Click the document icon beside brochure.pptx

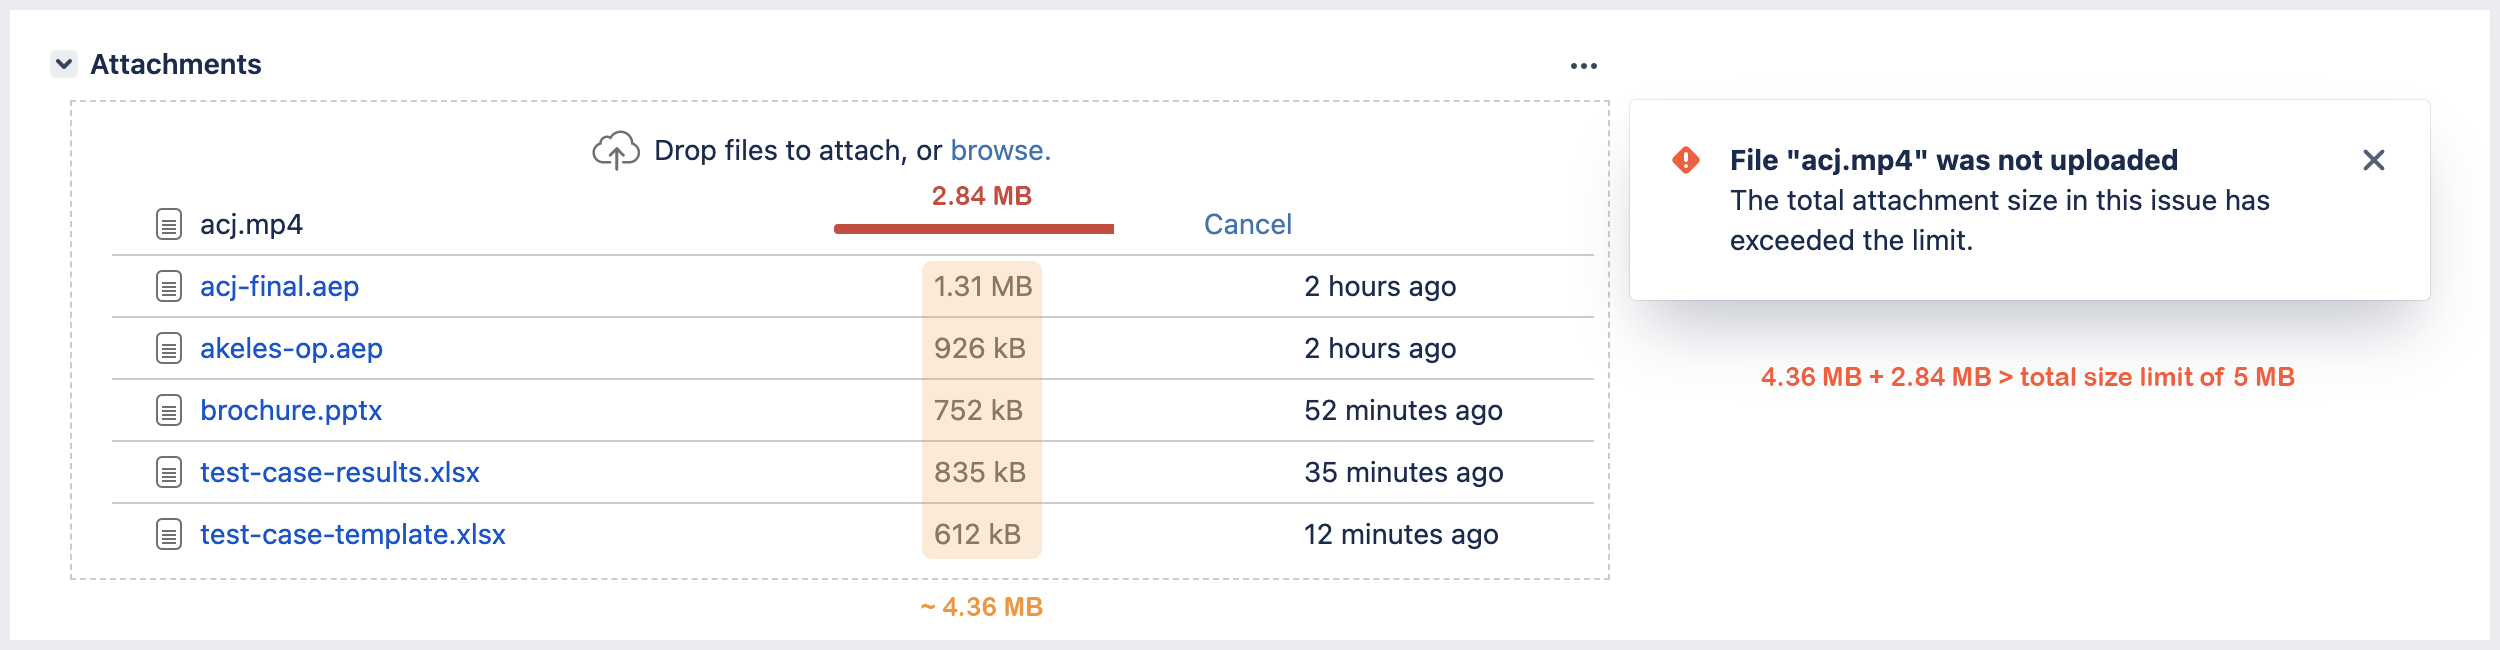point(167,410)
